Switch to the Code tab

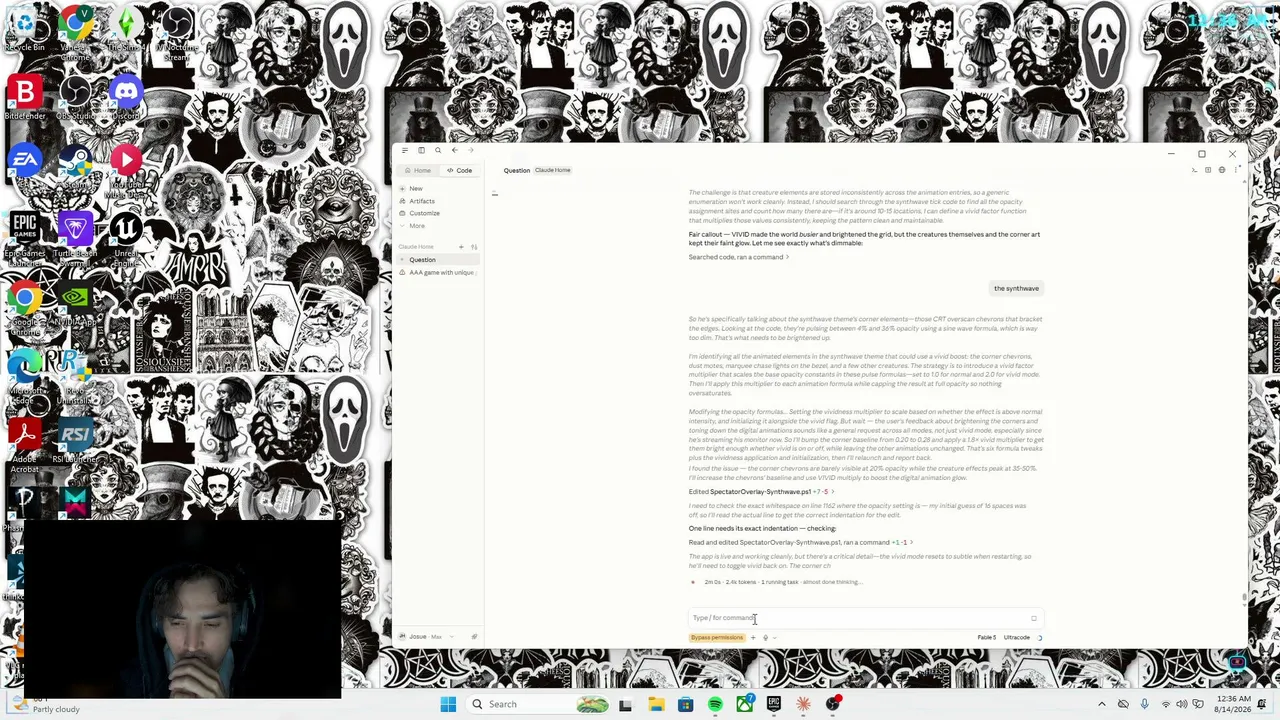tap(459, 170)
